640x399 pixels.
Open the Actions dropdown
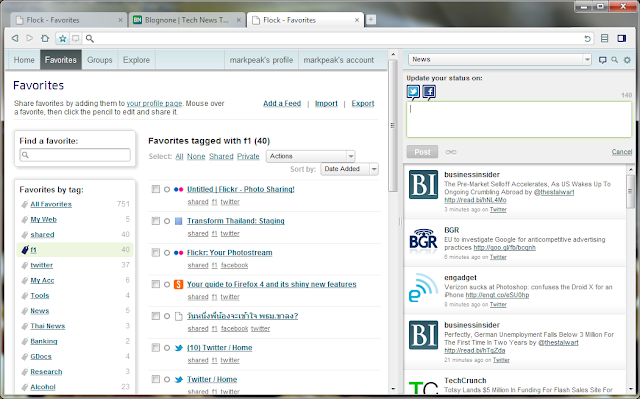[x=310, y=156]
